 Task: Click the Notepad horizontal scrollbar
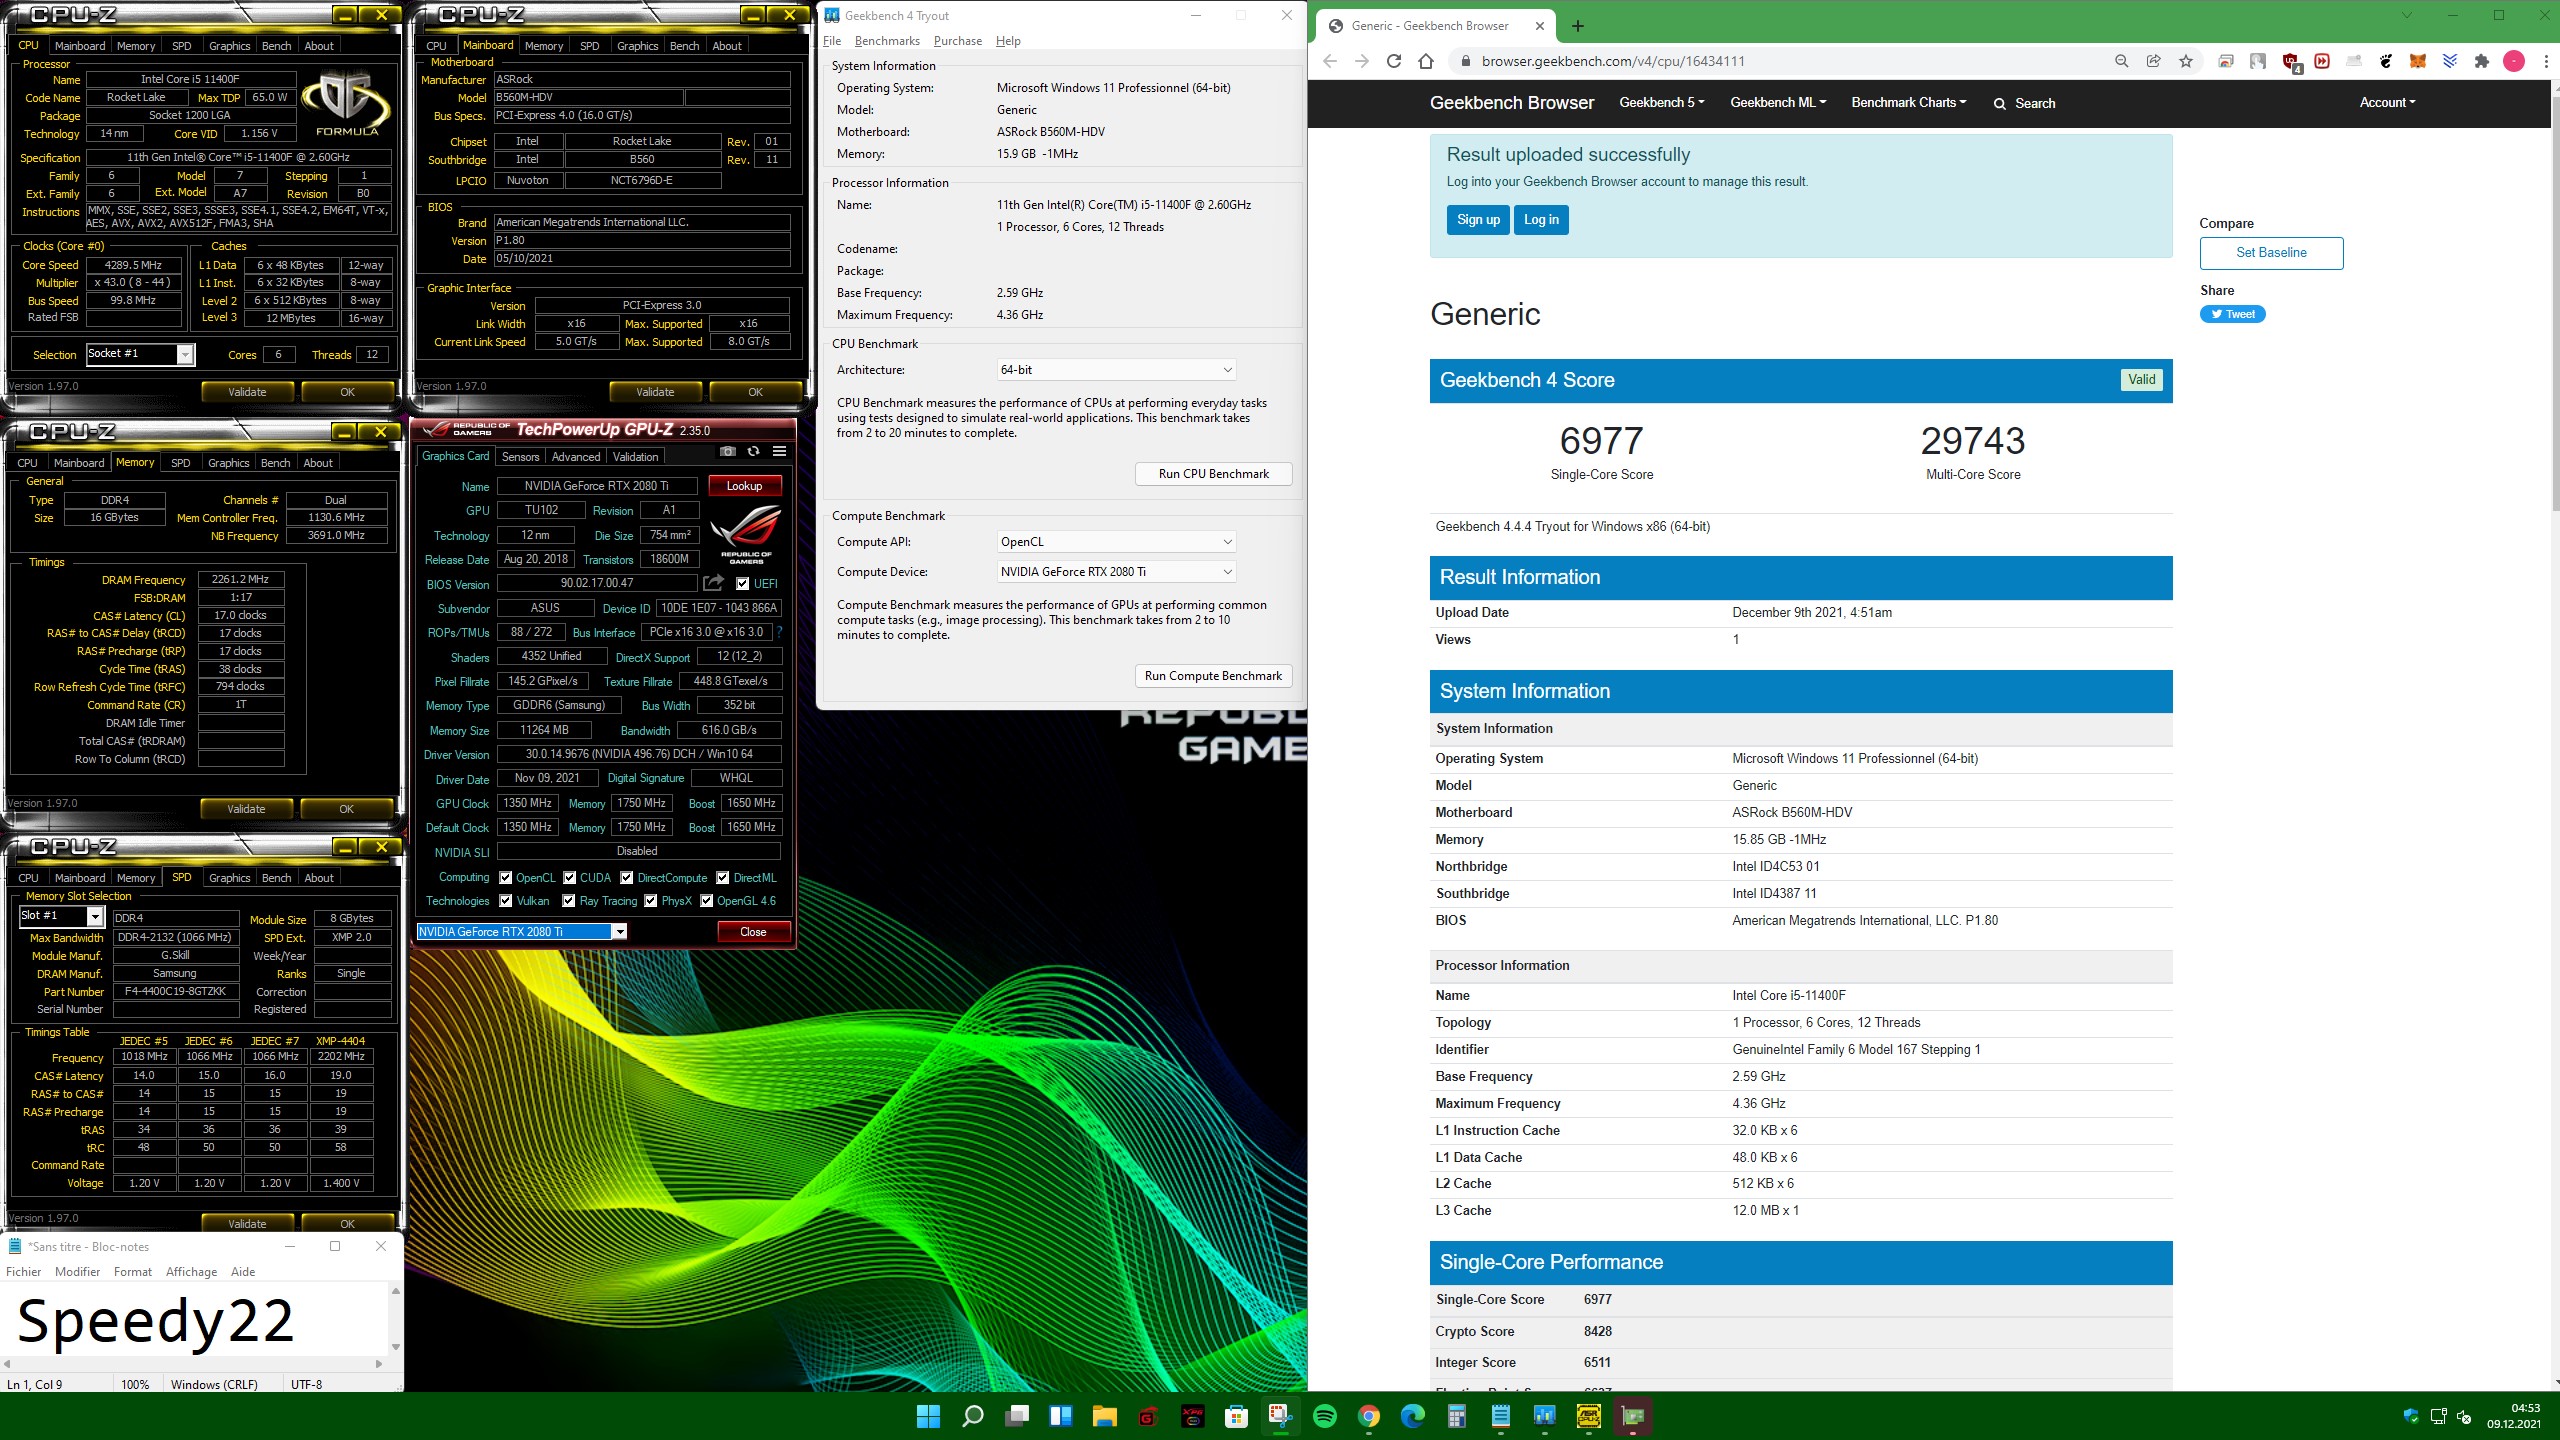tap(192, 1363)
